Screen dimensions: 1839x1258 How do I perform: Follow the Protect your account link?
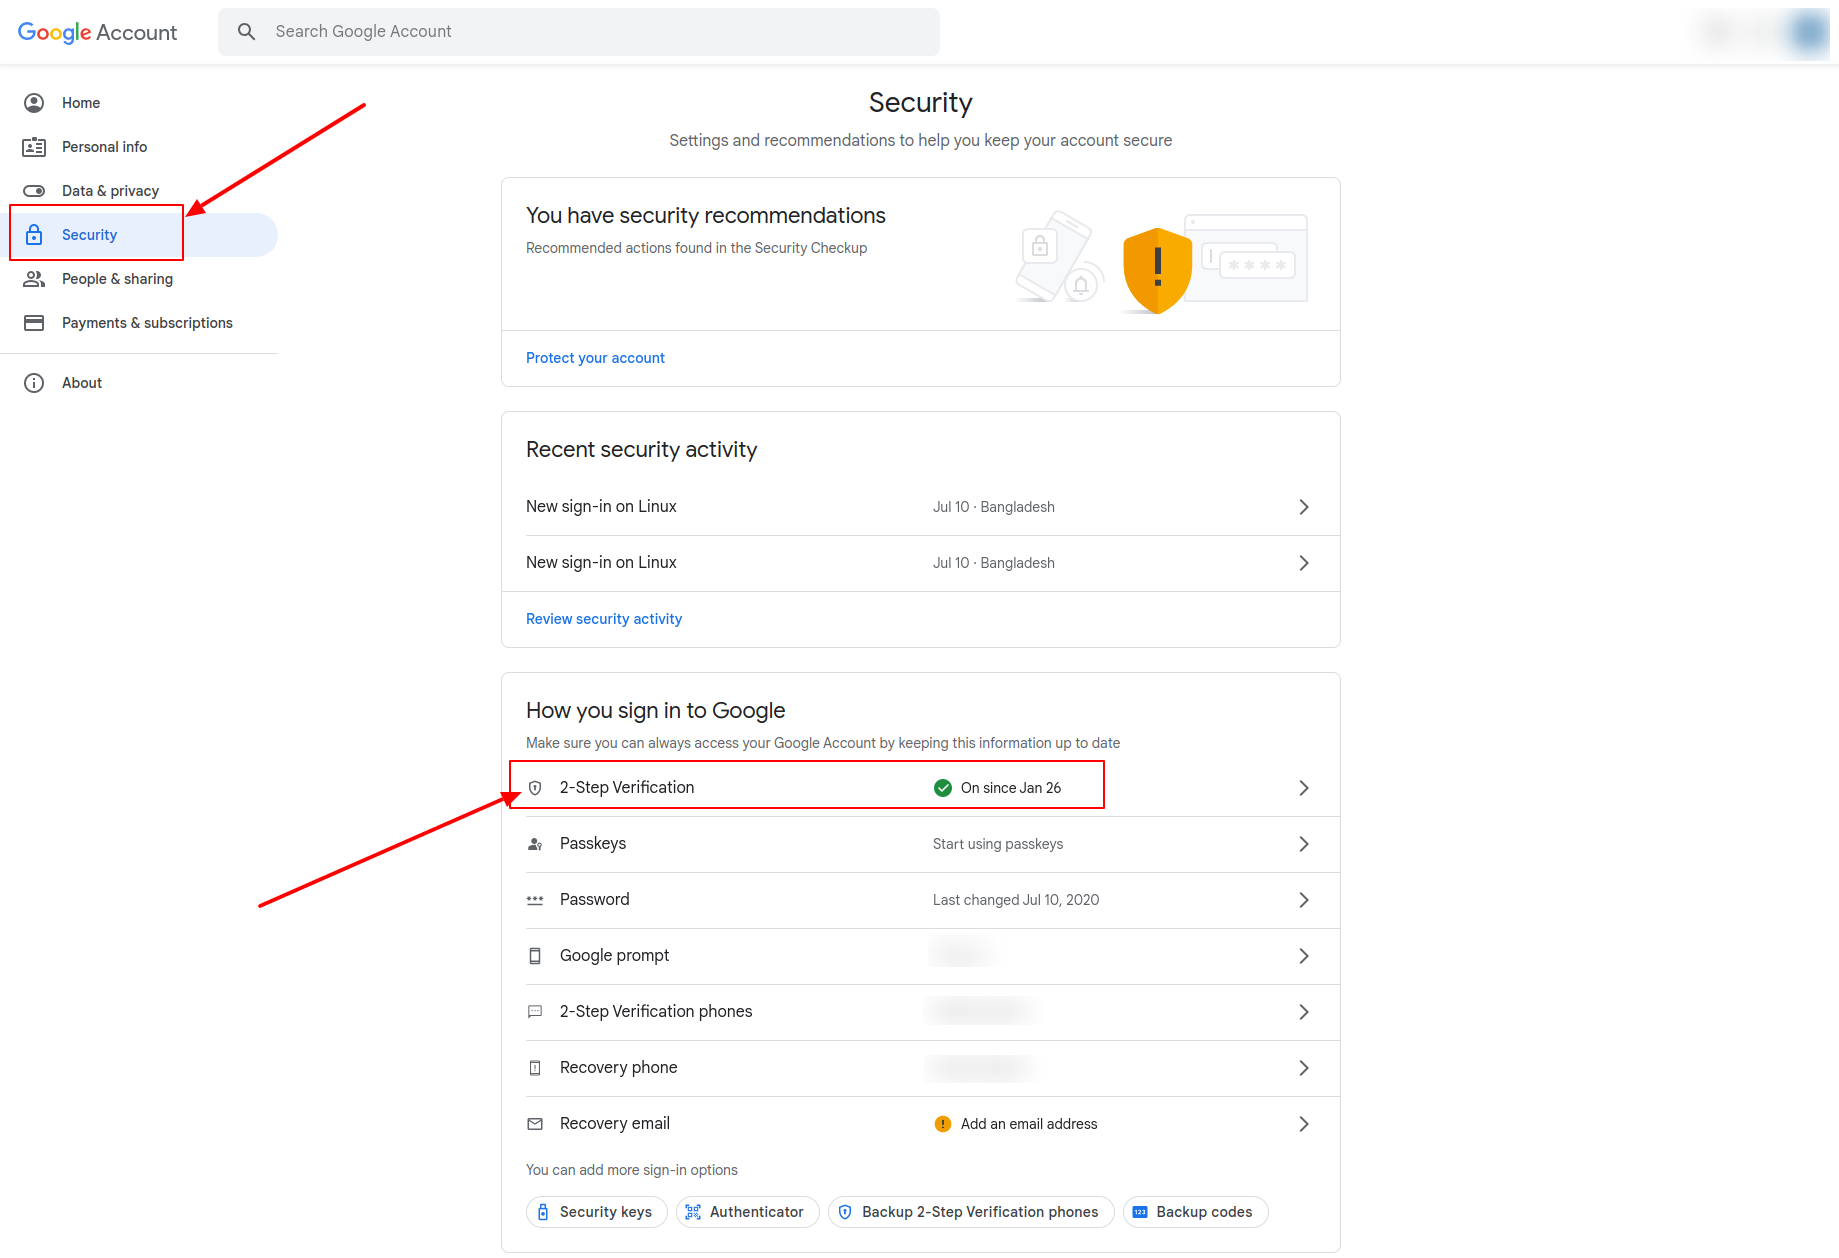pyautogui.click(x=595, y=358)
